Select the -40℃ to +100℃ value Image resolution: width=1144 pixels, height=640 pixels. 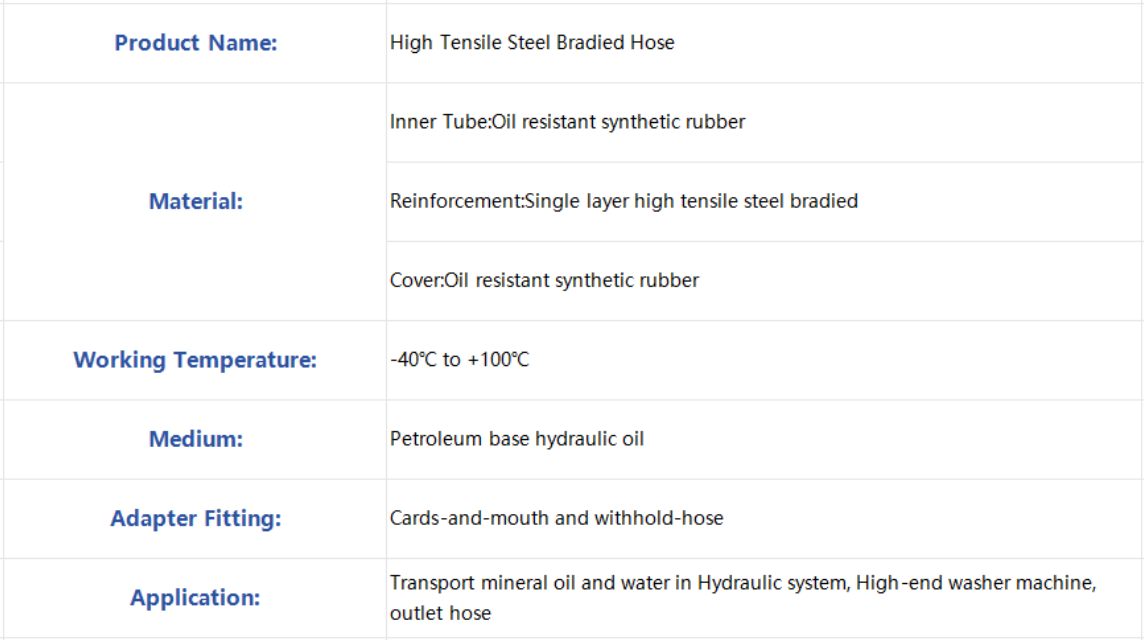(460, 360)
